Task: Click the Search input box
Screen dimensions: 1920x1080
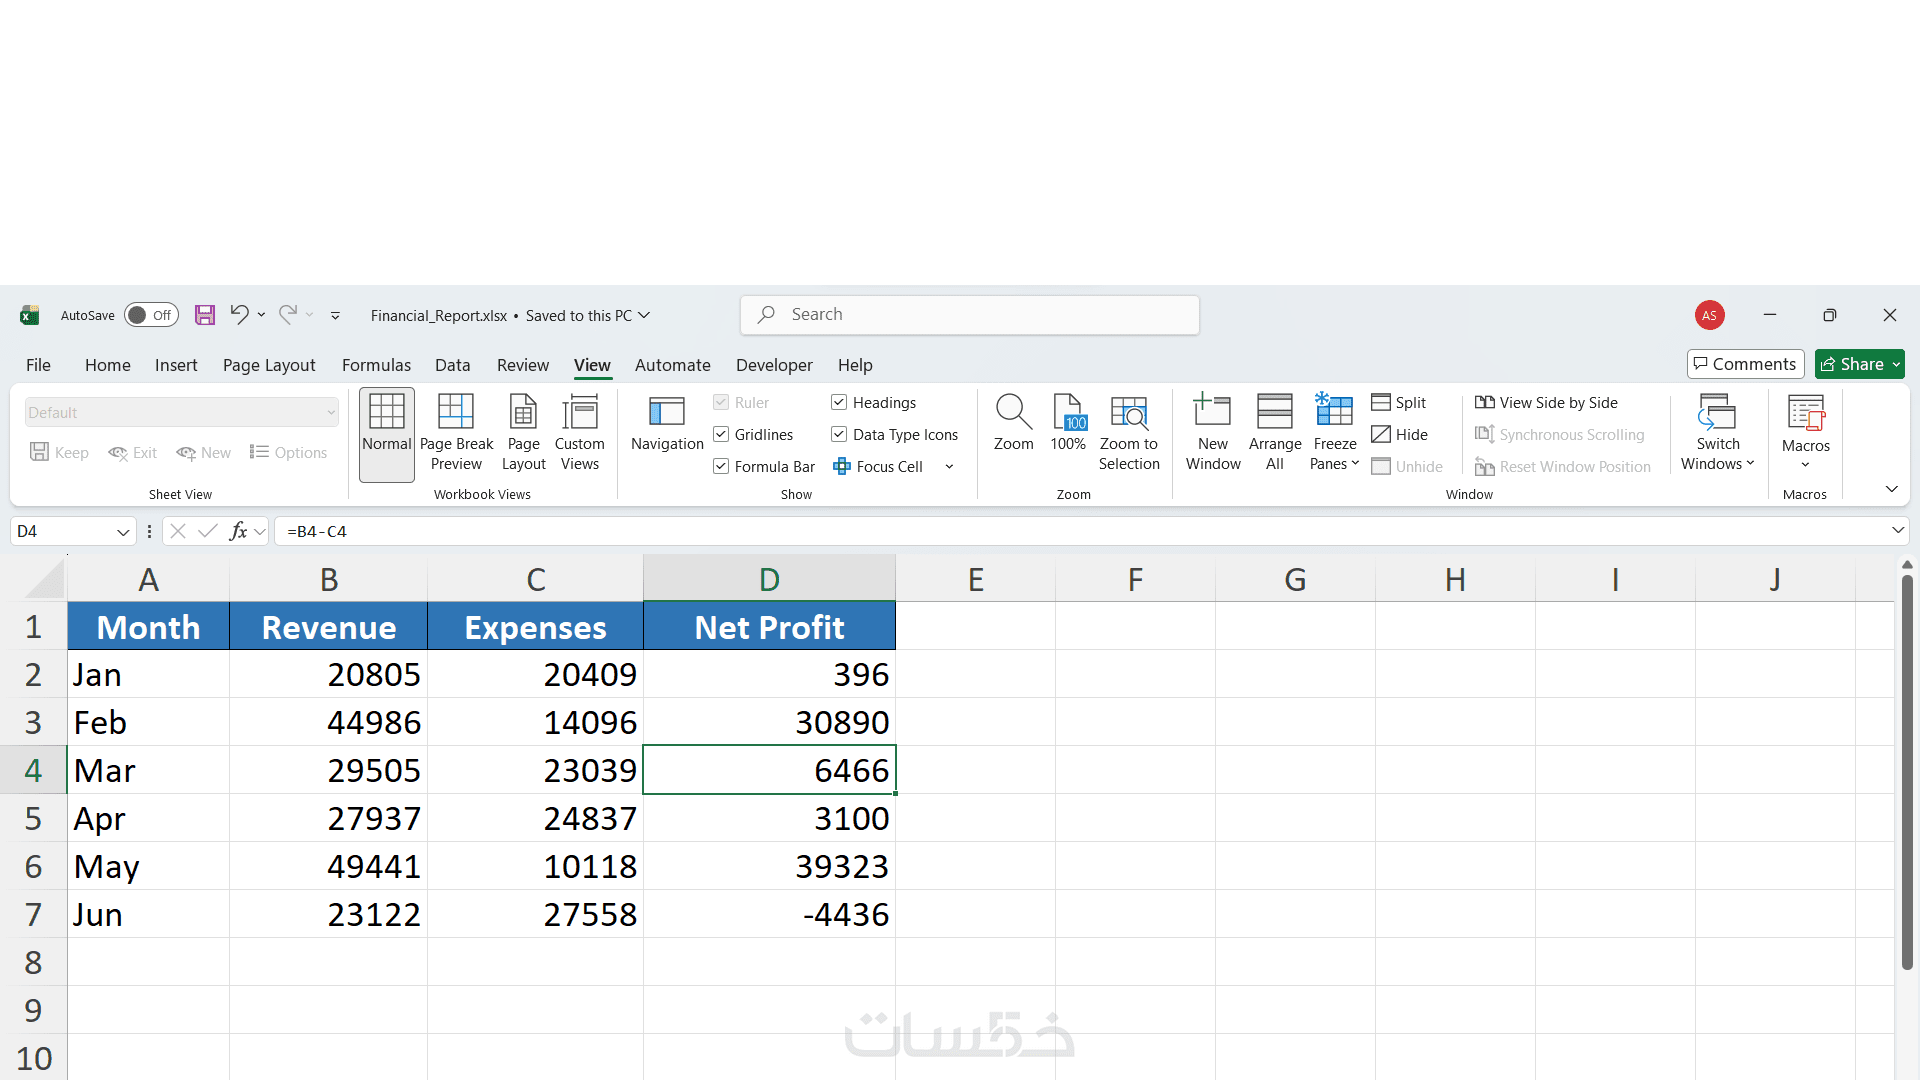Action: (x=970, y=315)
